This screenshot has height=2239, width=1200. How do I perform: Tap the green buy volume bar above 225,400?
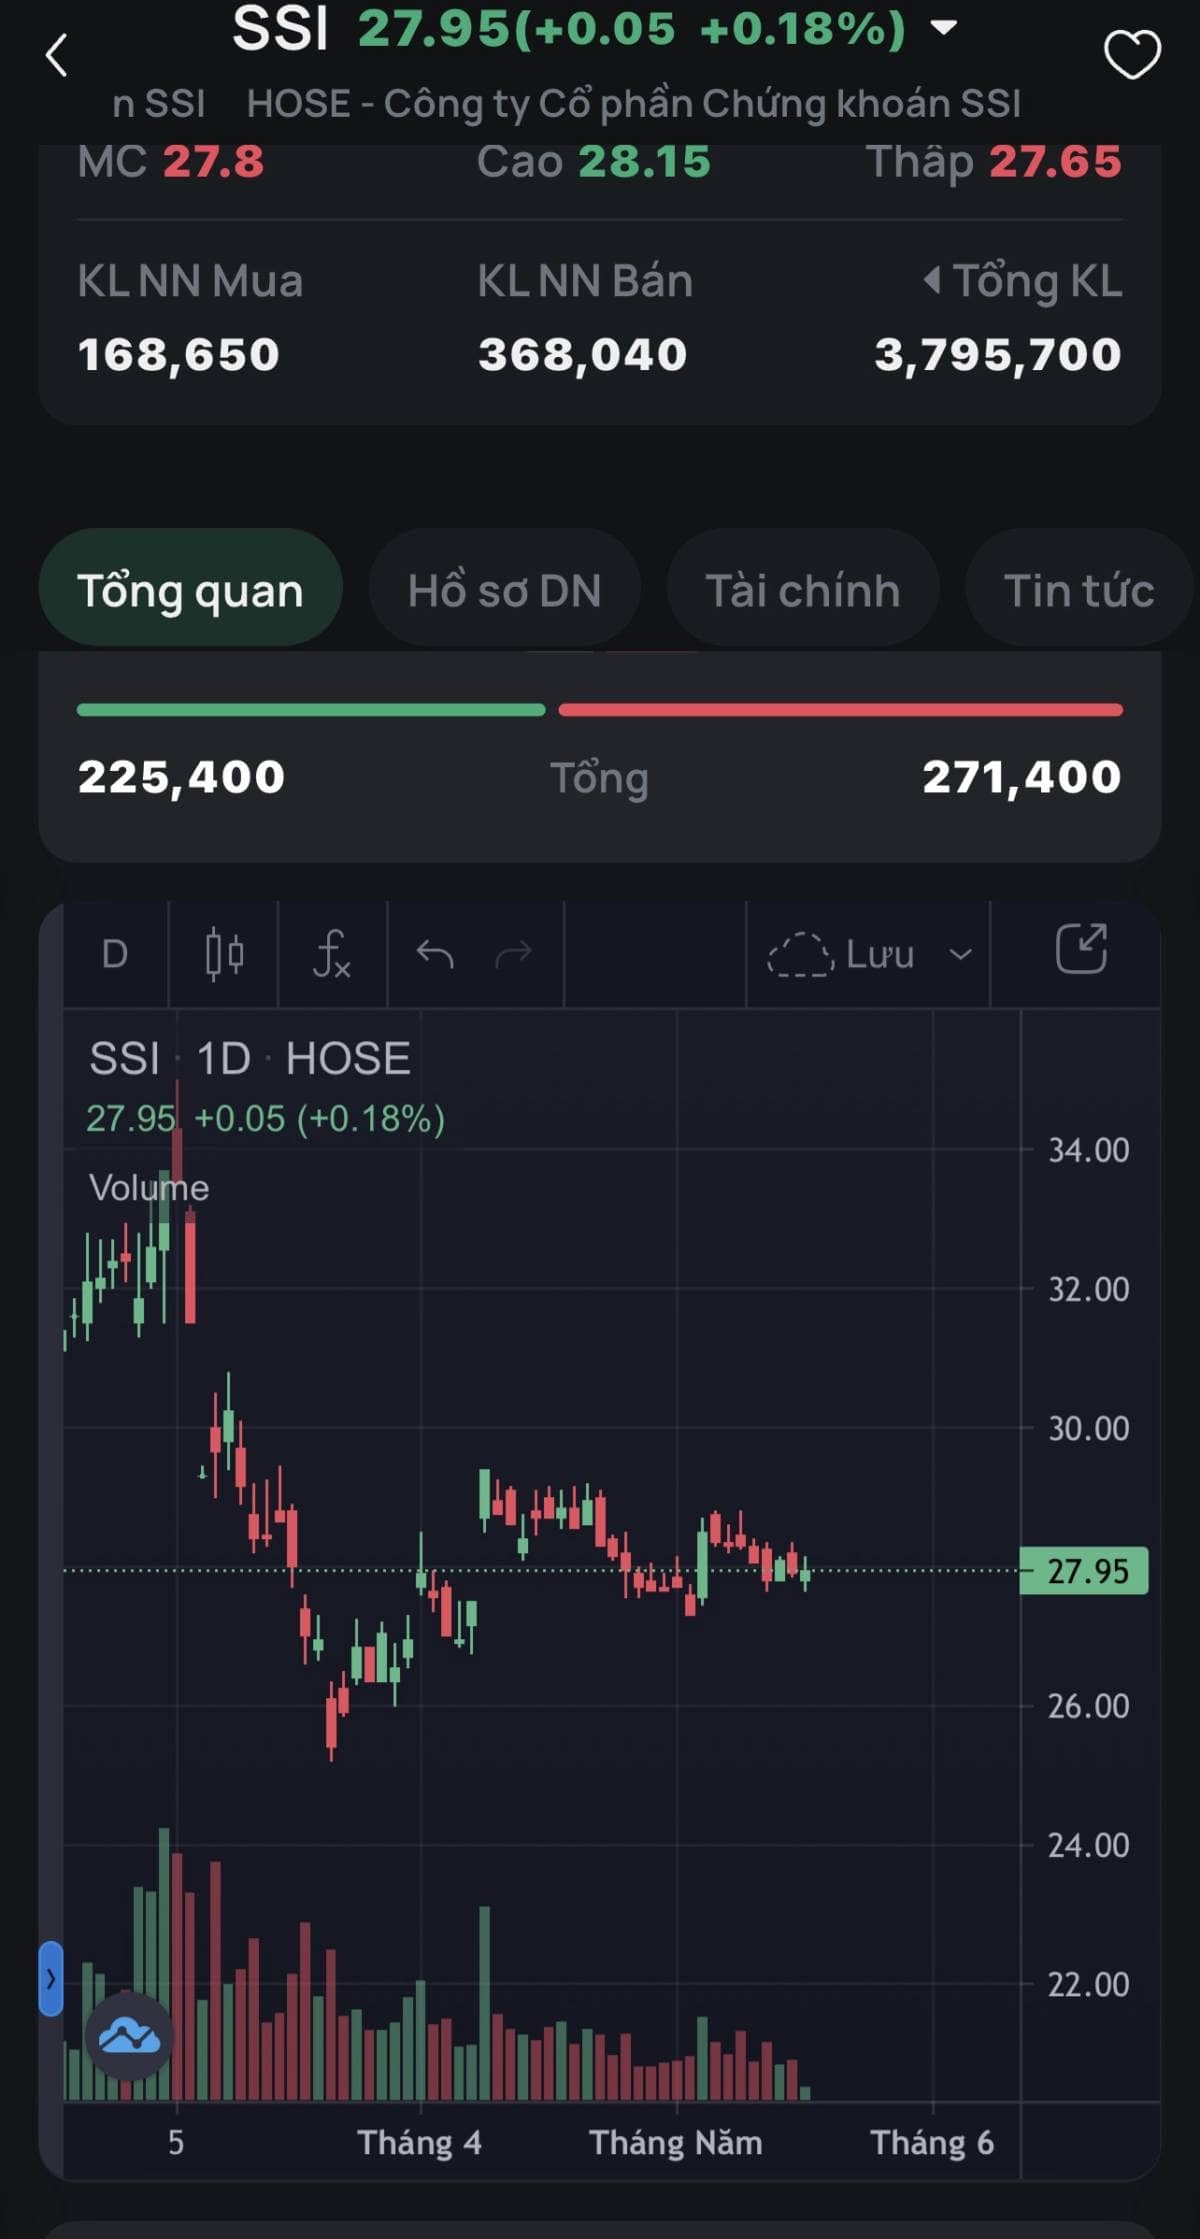pyautogui.click(x=311, y=709)
